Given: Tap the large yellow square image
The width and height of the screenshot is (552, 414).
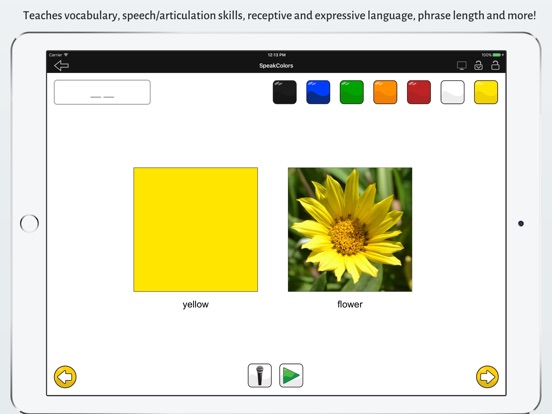Looking at the screenshot, I should 196,230.
